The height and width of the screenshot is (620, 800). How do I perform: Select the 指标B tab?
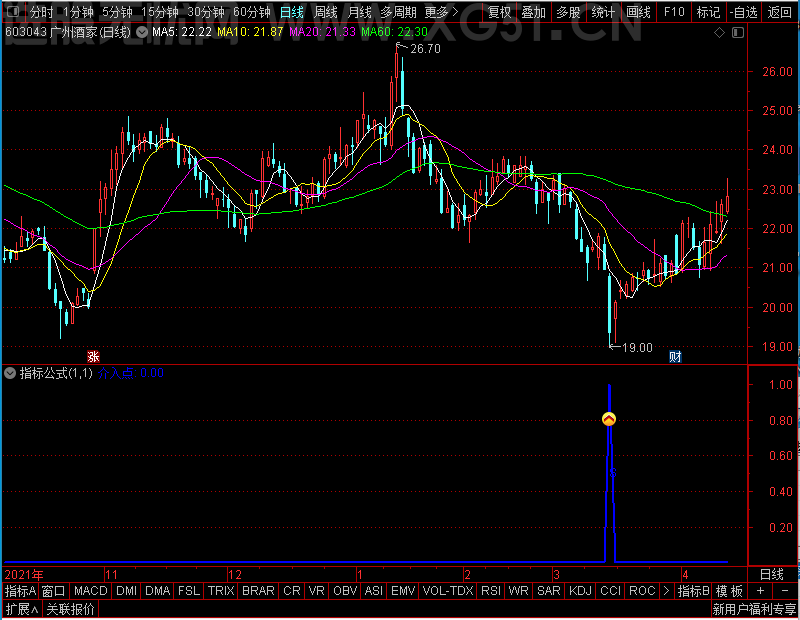tap(693, 591)
